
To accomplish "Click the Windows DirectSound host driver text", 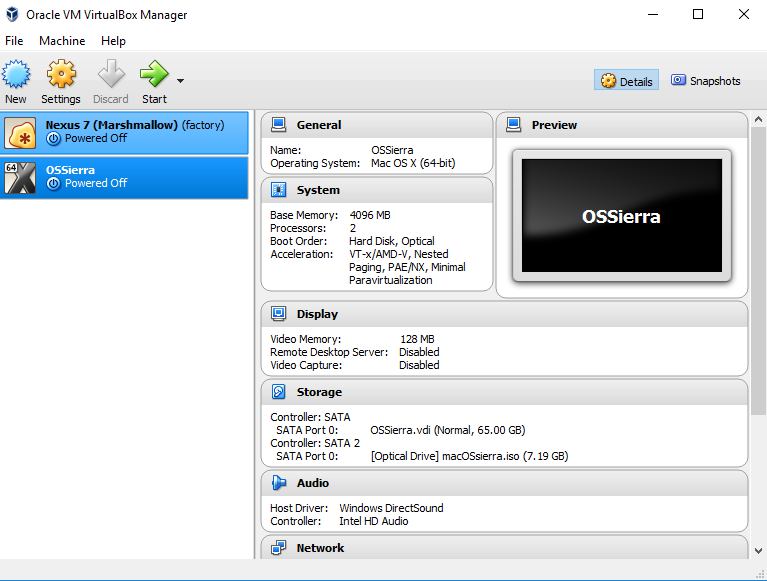I will pyautogui.click(x=391, y=508).
